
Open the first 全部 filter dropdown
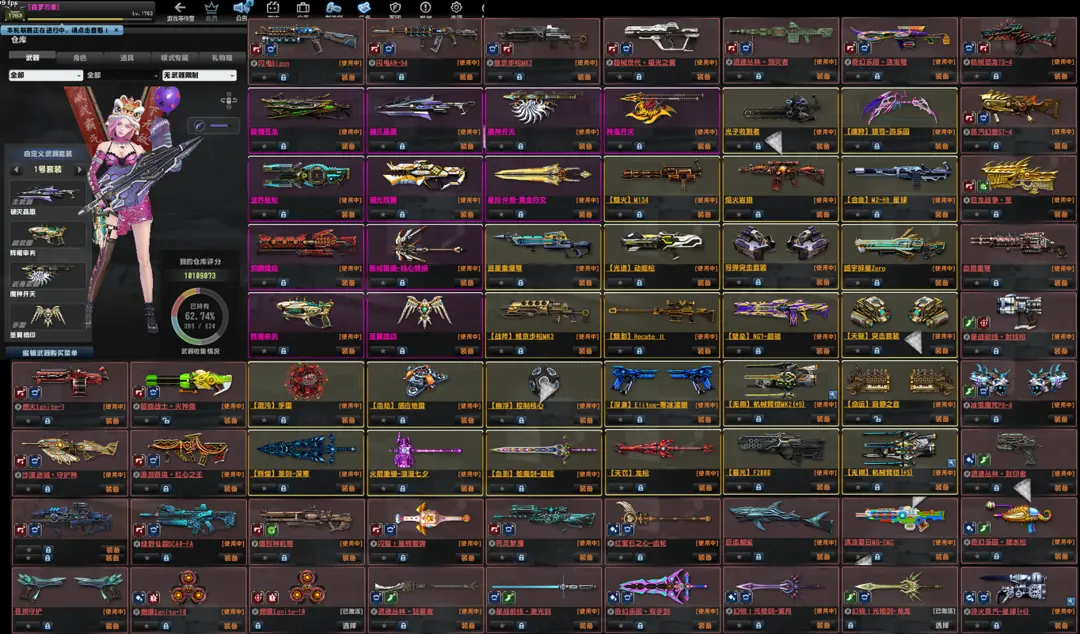[x=45, y=75]
